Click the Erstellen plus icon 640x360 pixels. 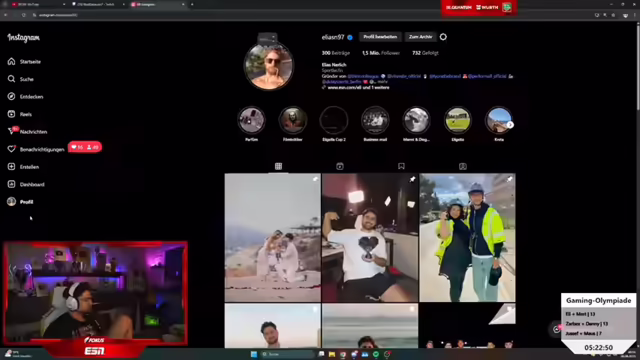point(11,167)
